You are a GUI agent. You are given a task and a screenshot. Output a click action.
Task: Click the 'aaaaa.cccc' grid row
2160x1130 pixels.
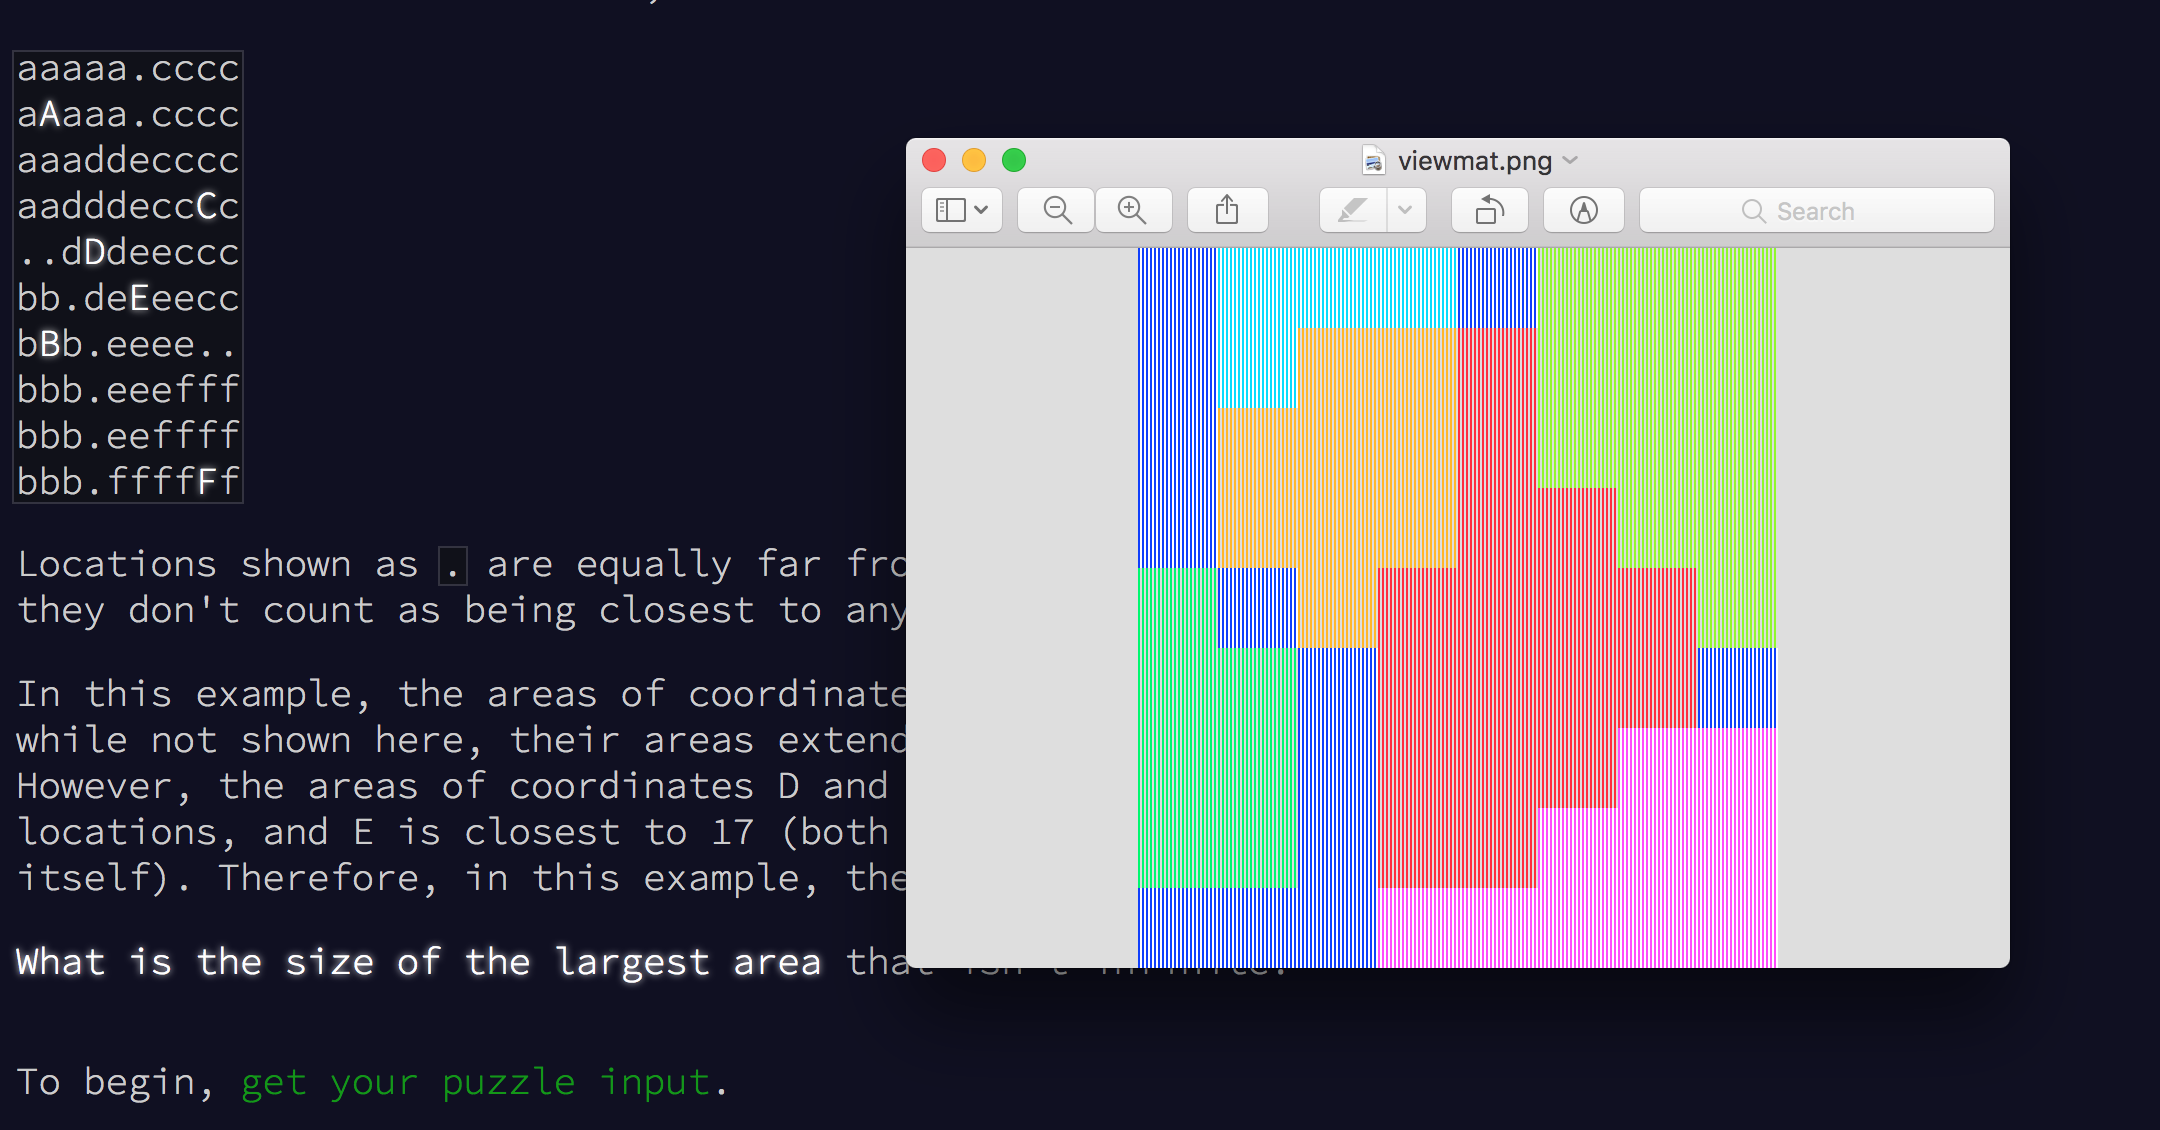128,69
